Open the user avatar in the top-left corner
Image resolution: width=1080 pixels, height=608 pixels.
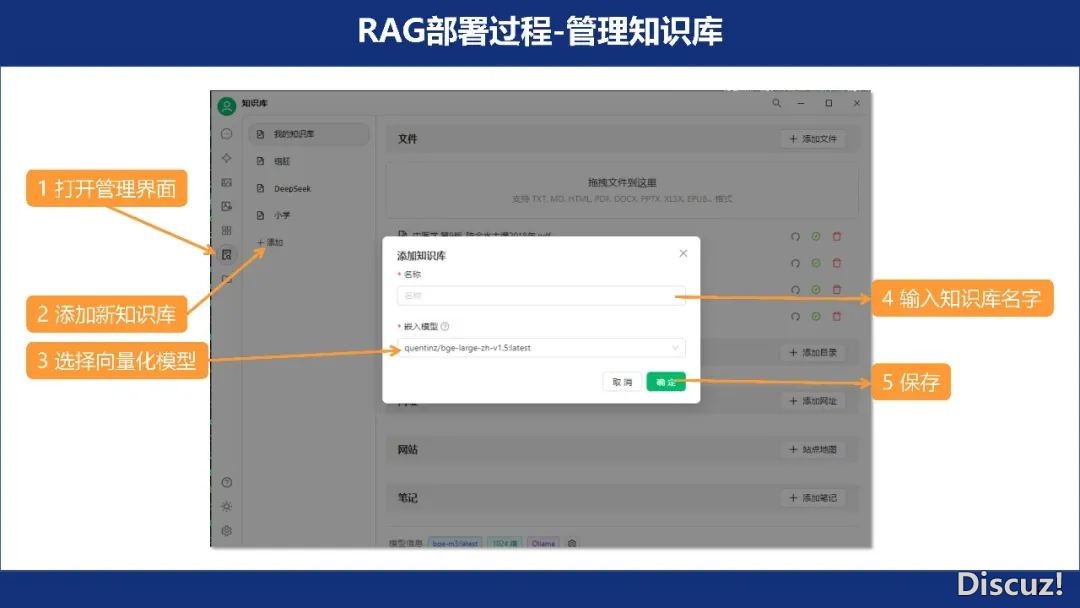pos(227,106)
